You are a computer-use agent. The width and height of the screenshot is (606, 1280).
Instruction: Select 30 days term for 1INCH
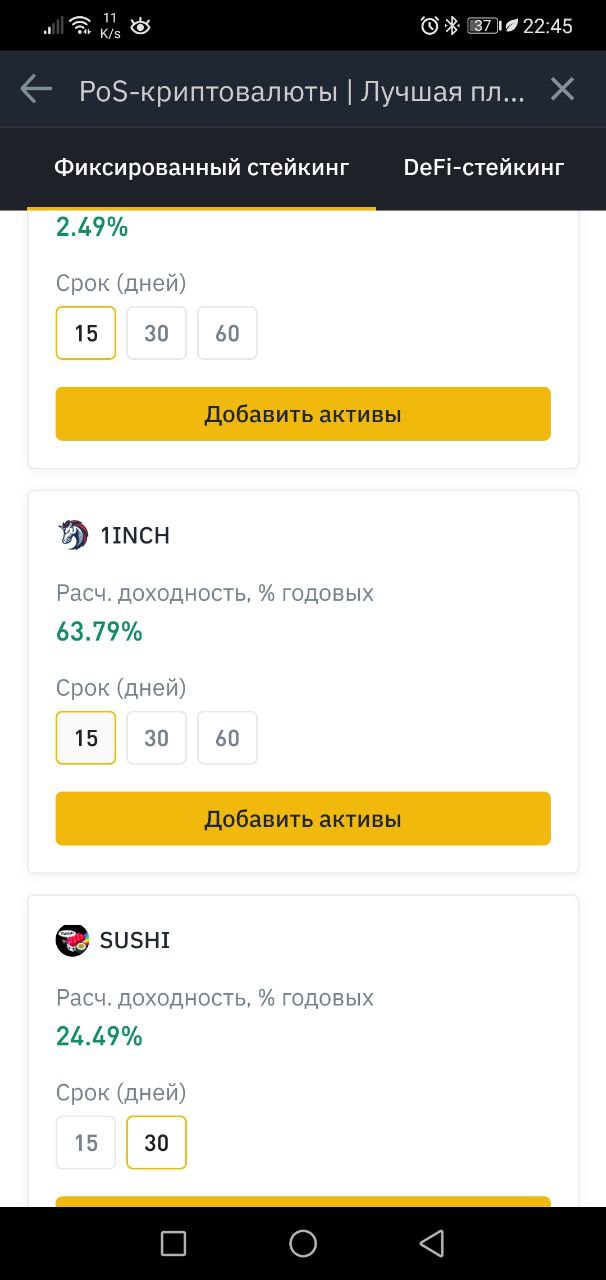click(156, 738)
